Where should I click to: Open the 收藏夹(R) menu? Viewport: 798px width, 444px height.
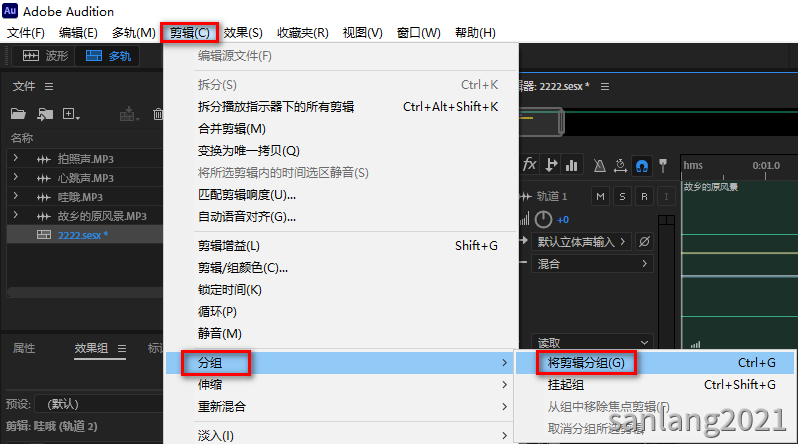click(x=302, y=33)
